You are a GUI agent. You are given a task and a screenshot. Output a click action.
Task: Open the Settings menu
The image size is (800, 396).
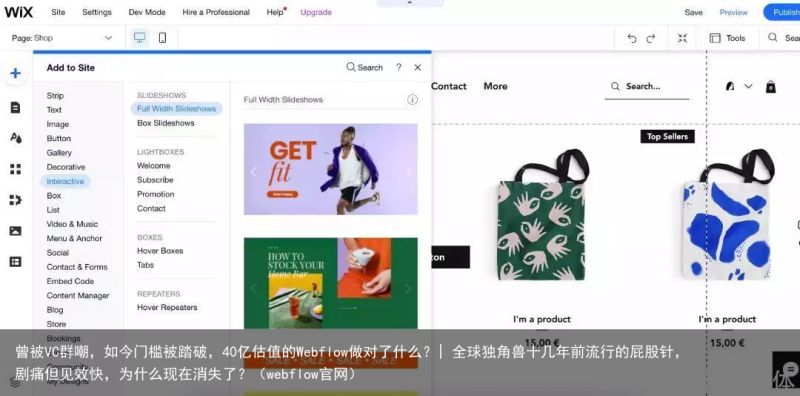[97, 12]
